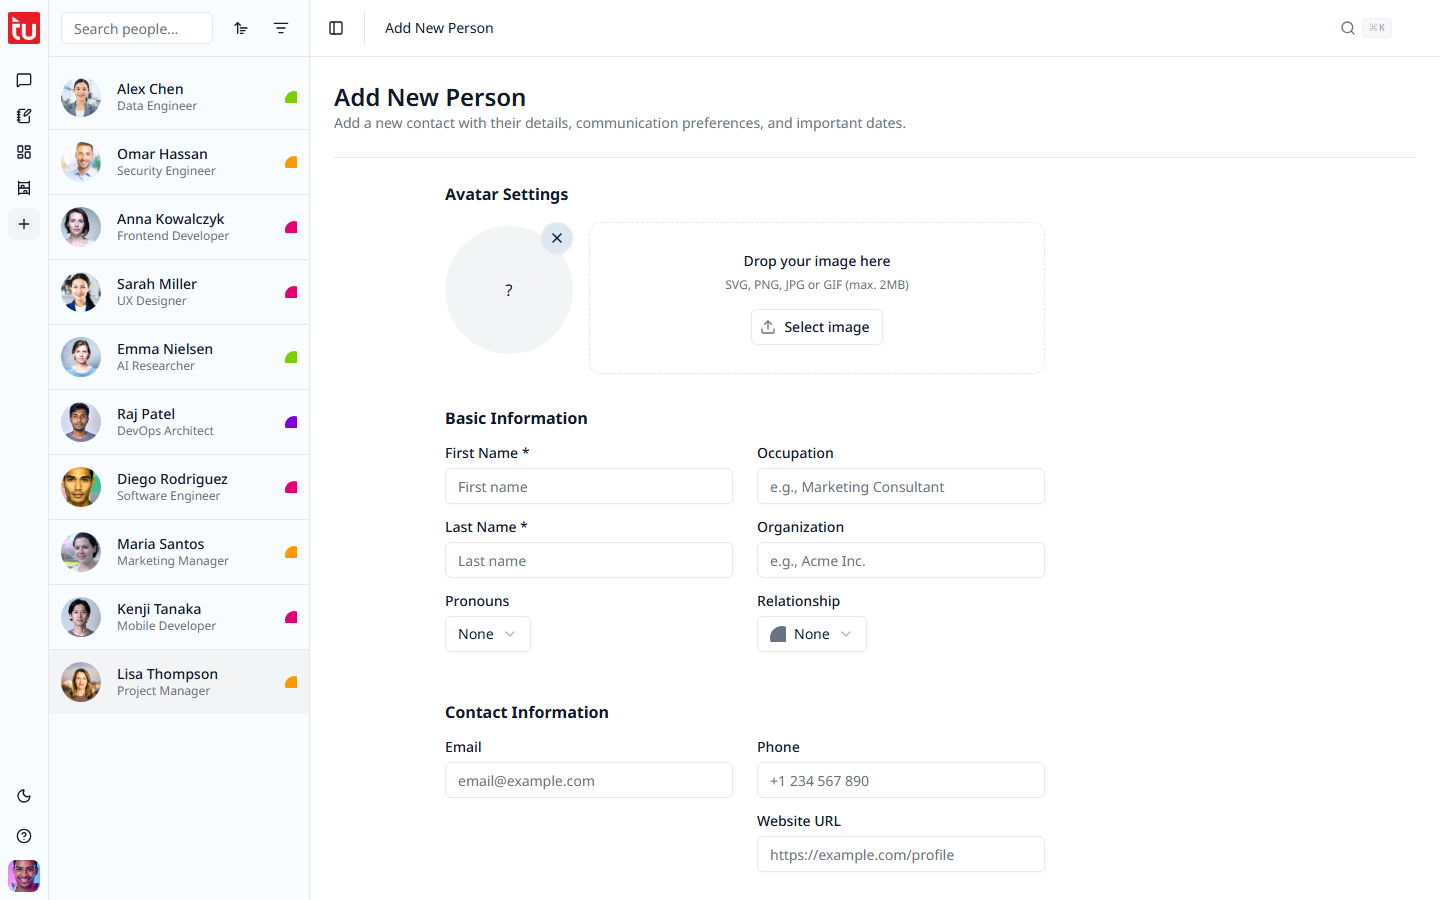This screenshot has height=900, width=1440.
Task: Click the Phone input field
Action: [901, 780]
